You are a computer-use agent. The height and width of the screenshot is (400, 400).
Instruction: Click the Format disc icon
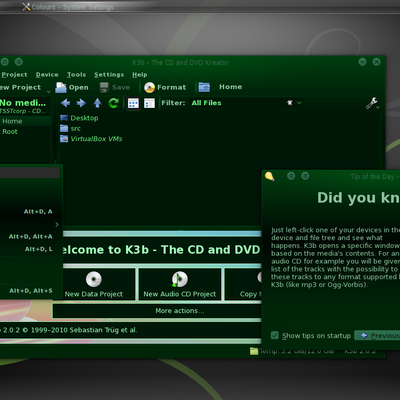tap(149, 87)
